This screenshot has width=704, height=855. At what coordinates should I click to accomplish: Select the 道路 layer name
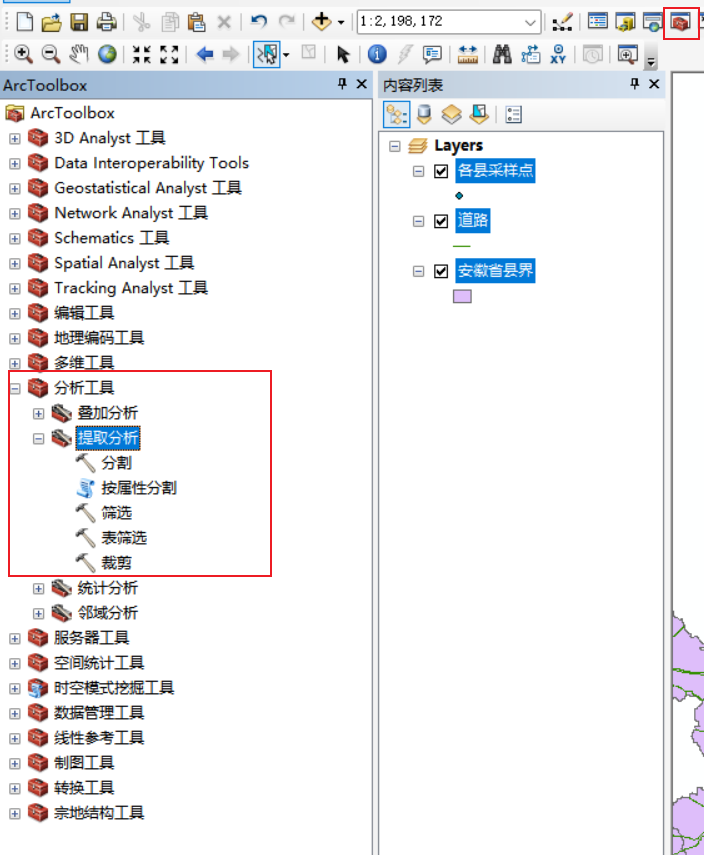point(473,220)
